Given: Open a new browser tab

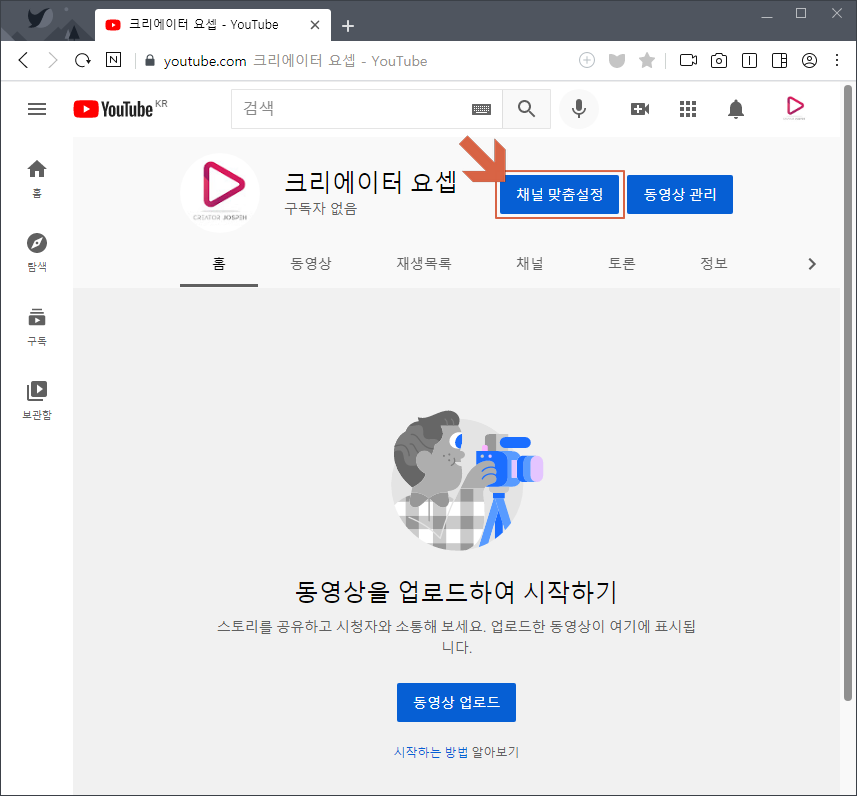Looking at the screenshot, I should 348,26.
